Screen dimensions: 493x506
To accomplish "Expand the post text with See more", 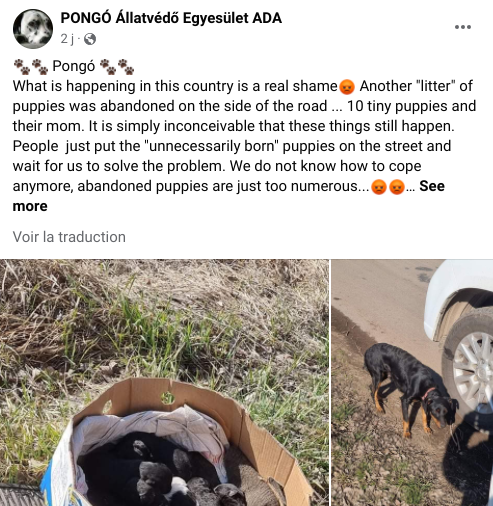I will pos(229,196).
